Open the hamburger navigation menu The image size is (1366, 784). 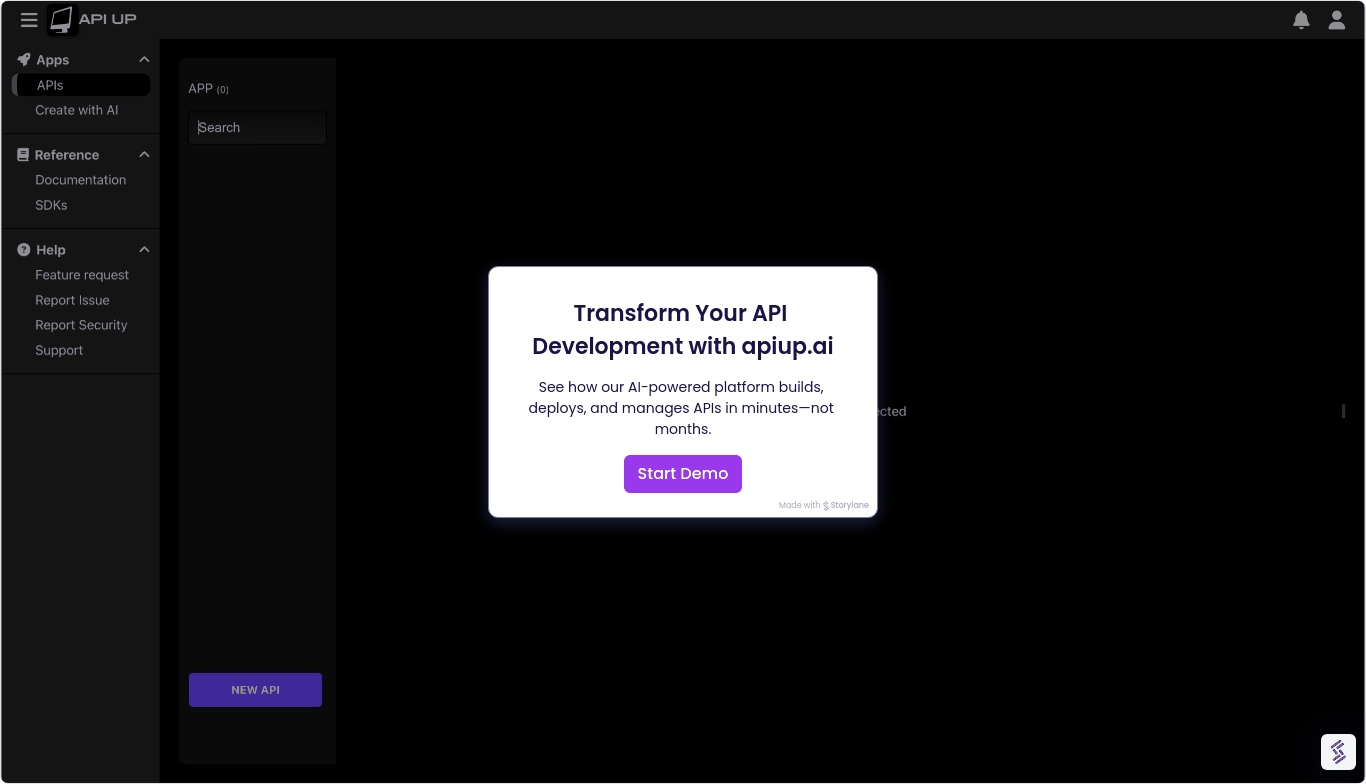[29, 19]
